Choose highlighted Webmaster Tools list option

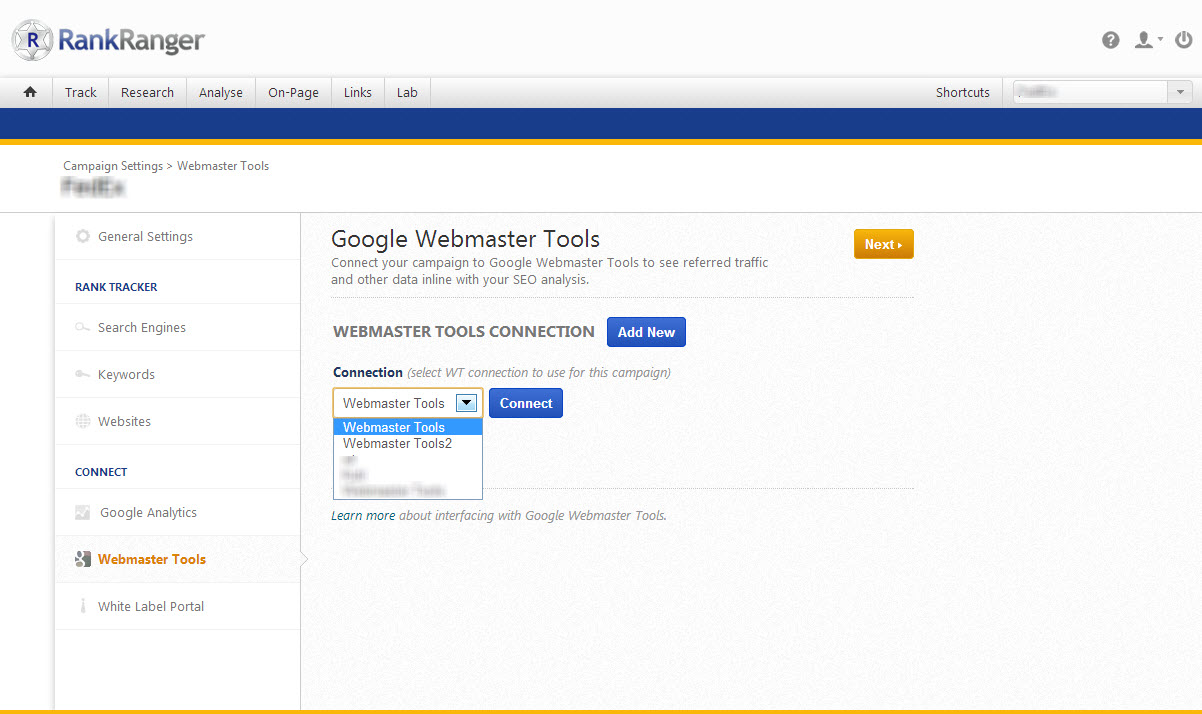[x=394, y=427]
